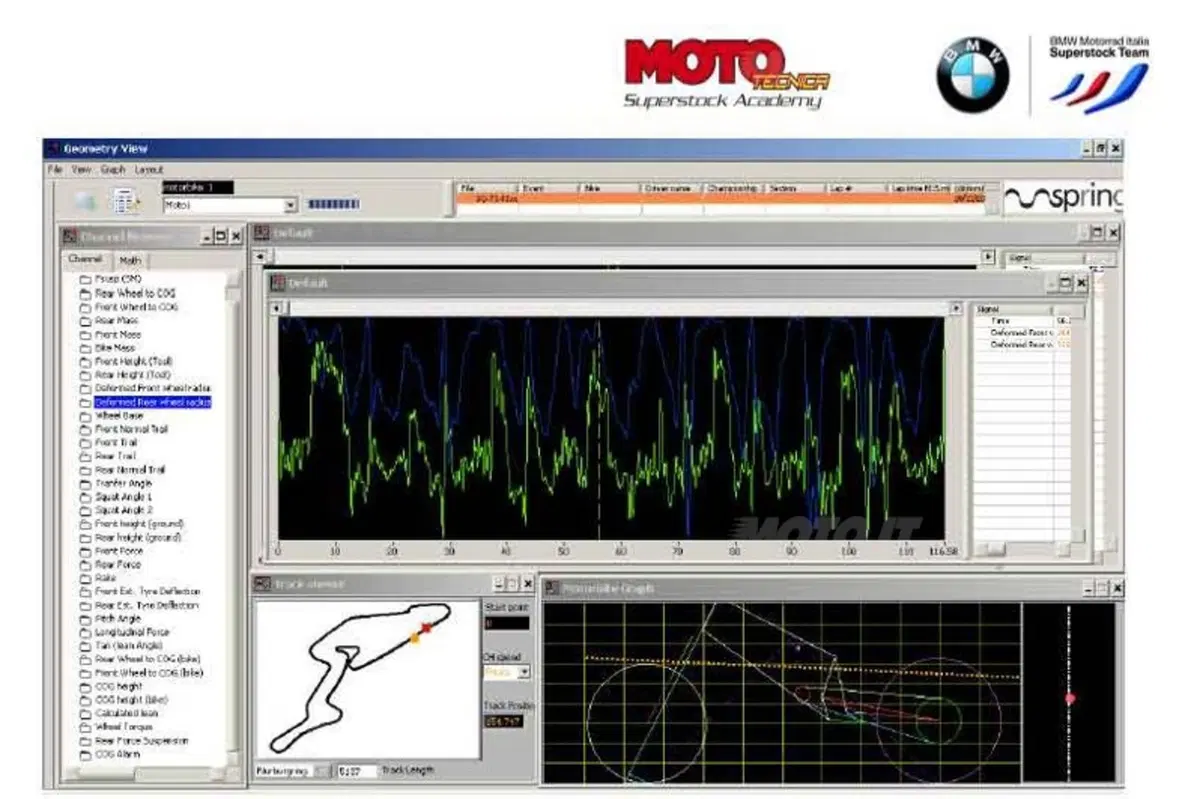Select the Transfer Angle channel
Screen dimensions: 1200x799
pos(124,484)
